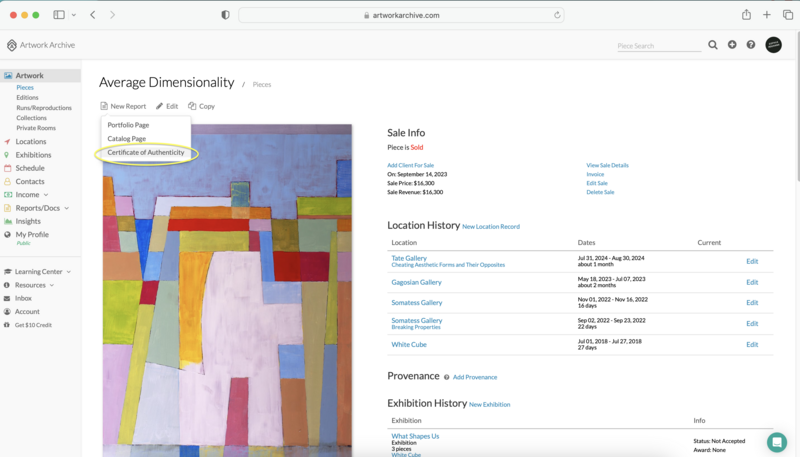This screenshot has width=800, height=457.
Task: Expand the Income menu chevron
Action: pyautogui.click(x=46, y=195)
